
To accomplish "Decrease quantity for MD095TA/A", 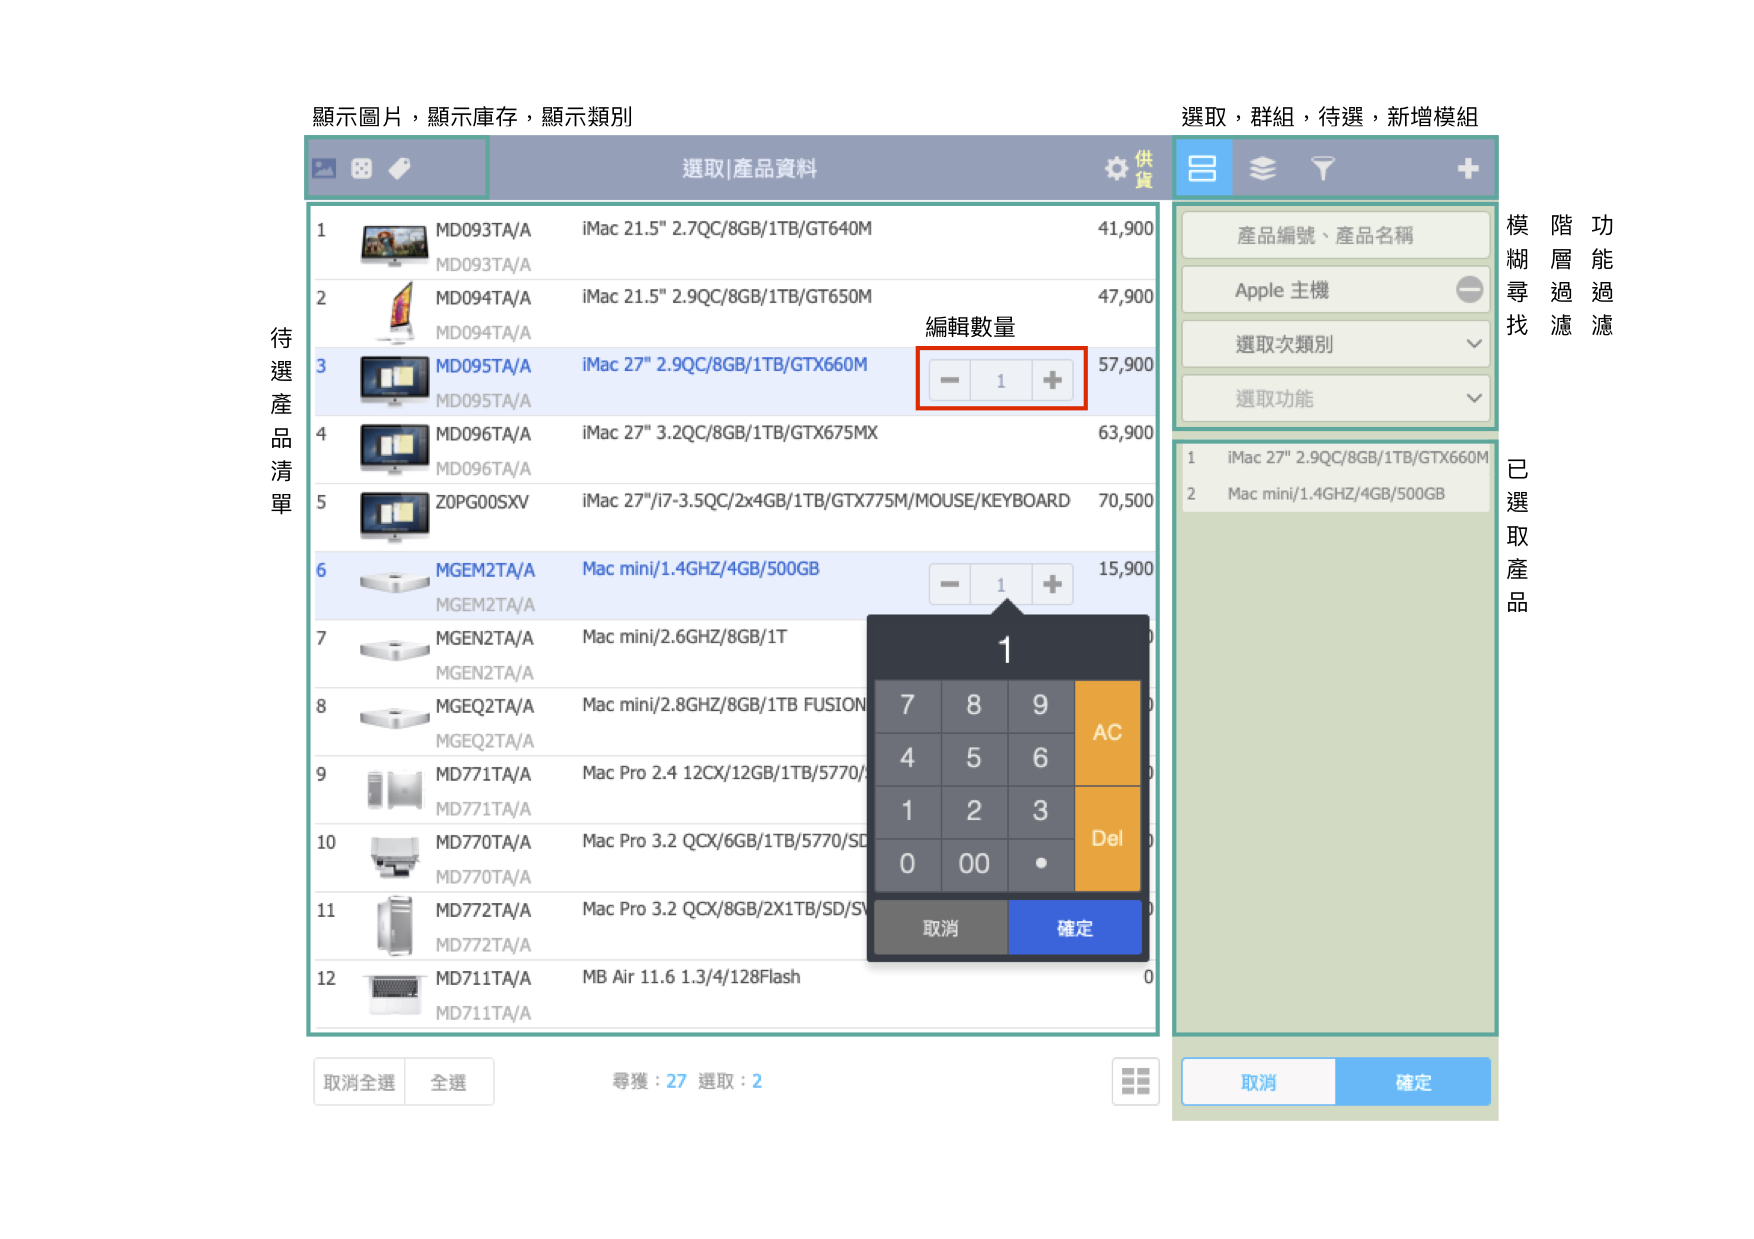I will tap(950, 380).
